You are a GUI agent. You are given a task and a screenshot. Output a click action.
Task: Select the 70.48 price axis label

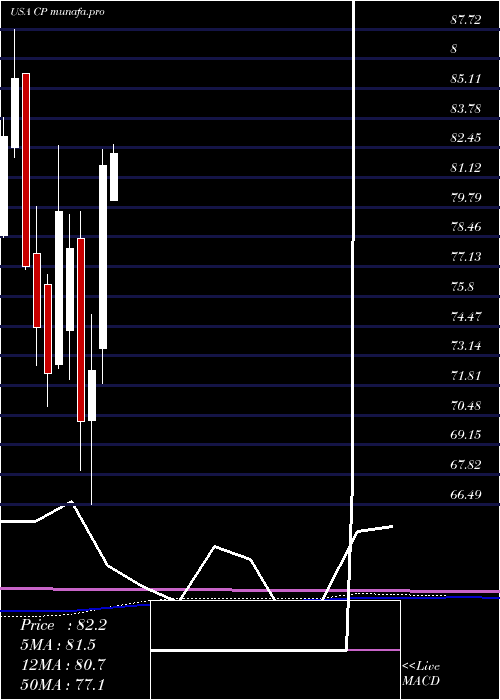point(466,405)
